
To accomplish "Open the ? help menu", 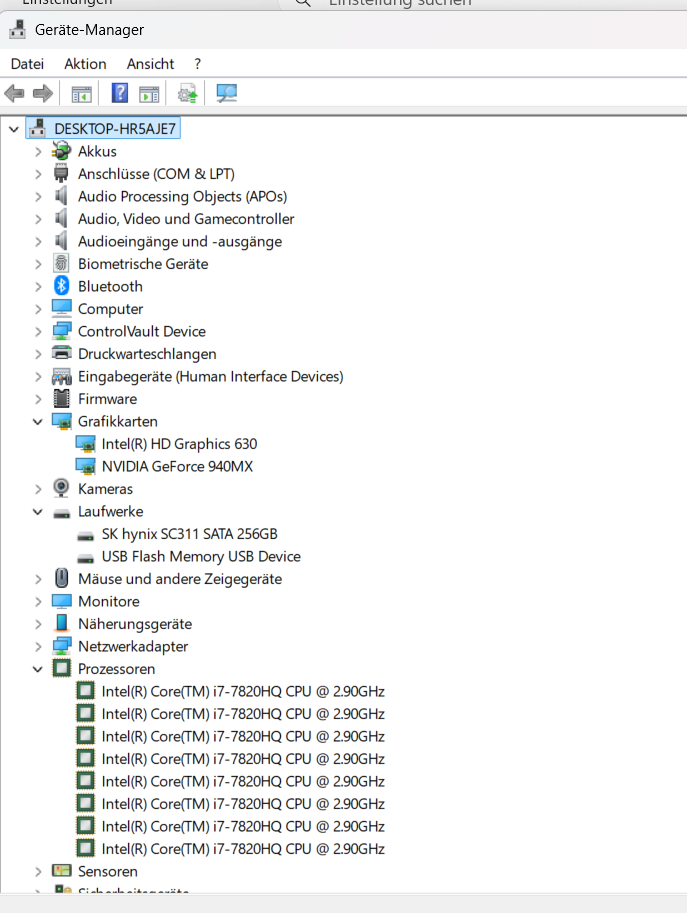I will pos(197,63).
